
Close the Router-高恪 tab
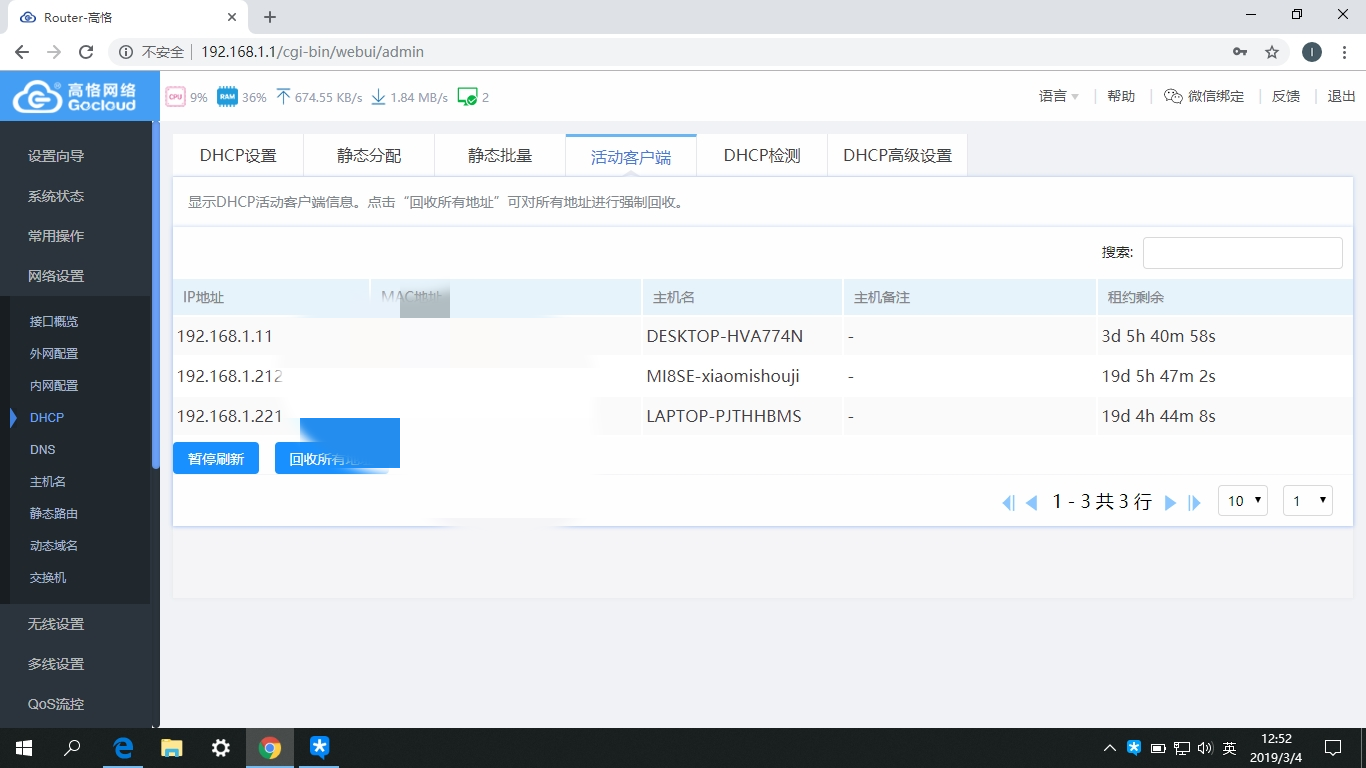click(x=232, y=17)
